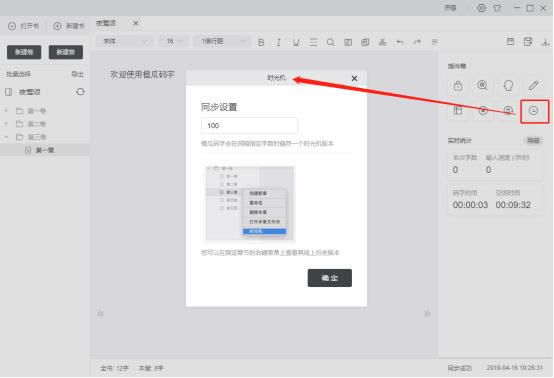554x378 pixels.
Task: Toggle Italic text formatting
Action: click(278, 42)
